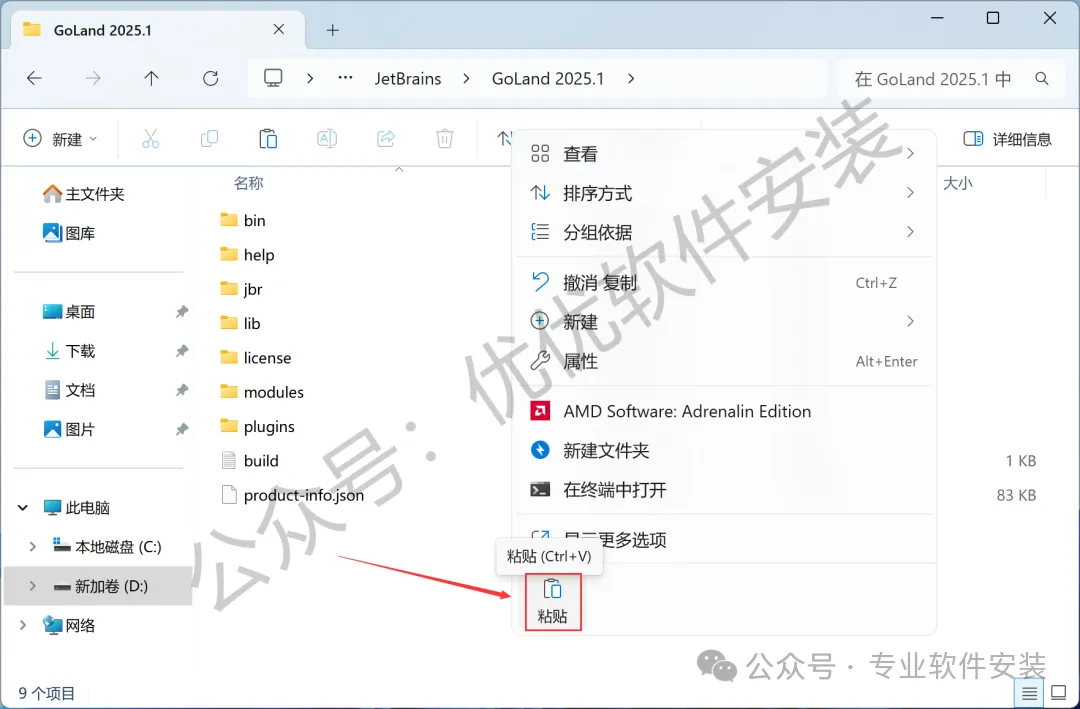Viewport: 1080px width, 709px height.
Task: Open a new tab with plus button
Action: 333,30
